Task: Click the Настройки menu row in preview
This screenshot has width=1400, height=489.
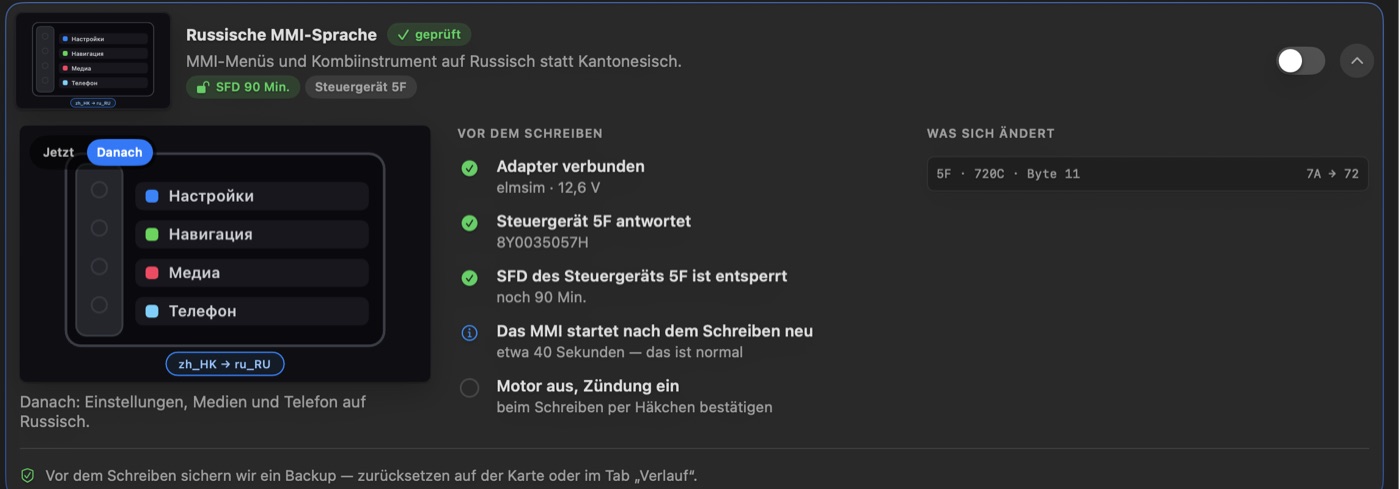Action: pyautogui.click(x=252, y=197)
